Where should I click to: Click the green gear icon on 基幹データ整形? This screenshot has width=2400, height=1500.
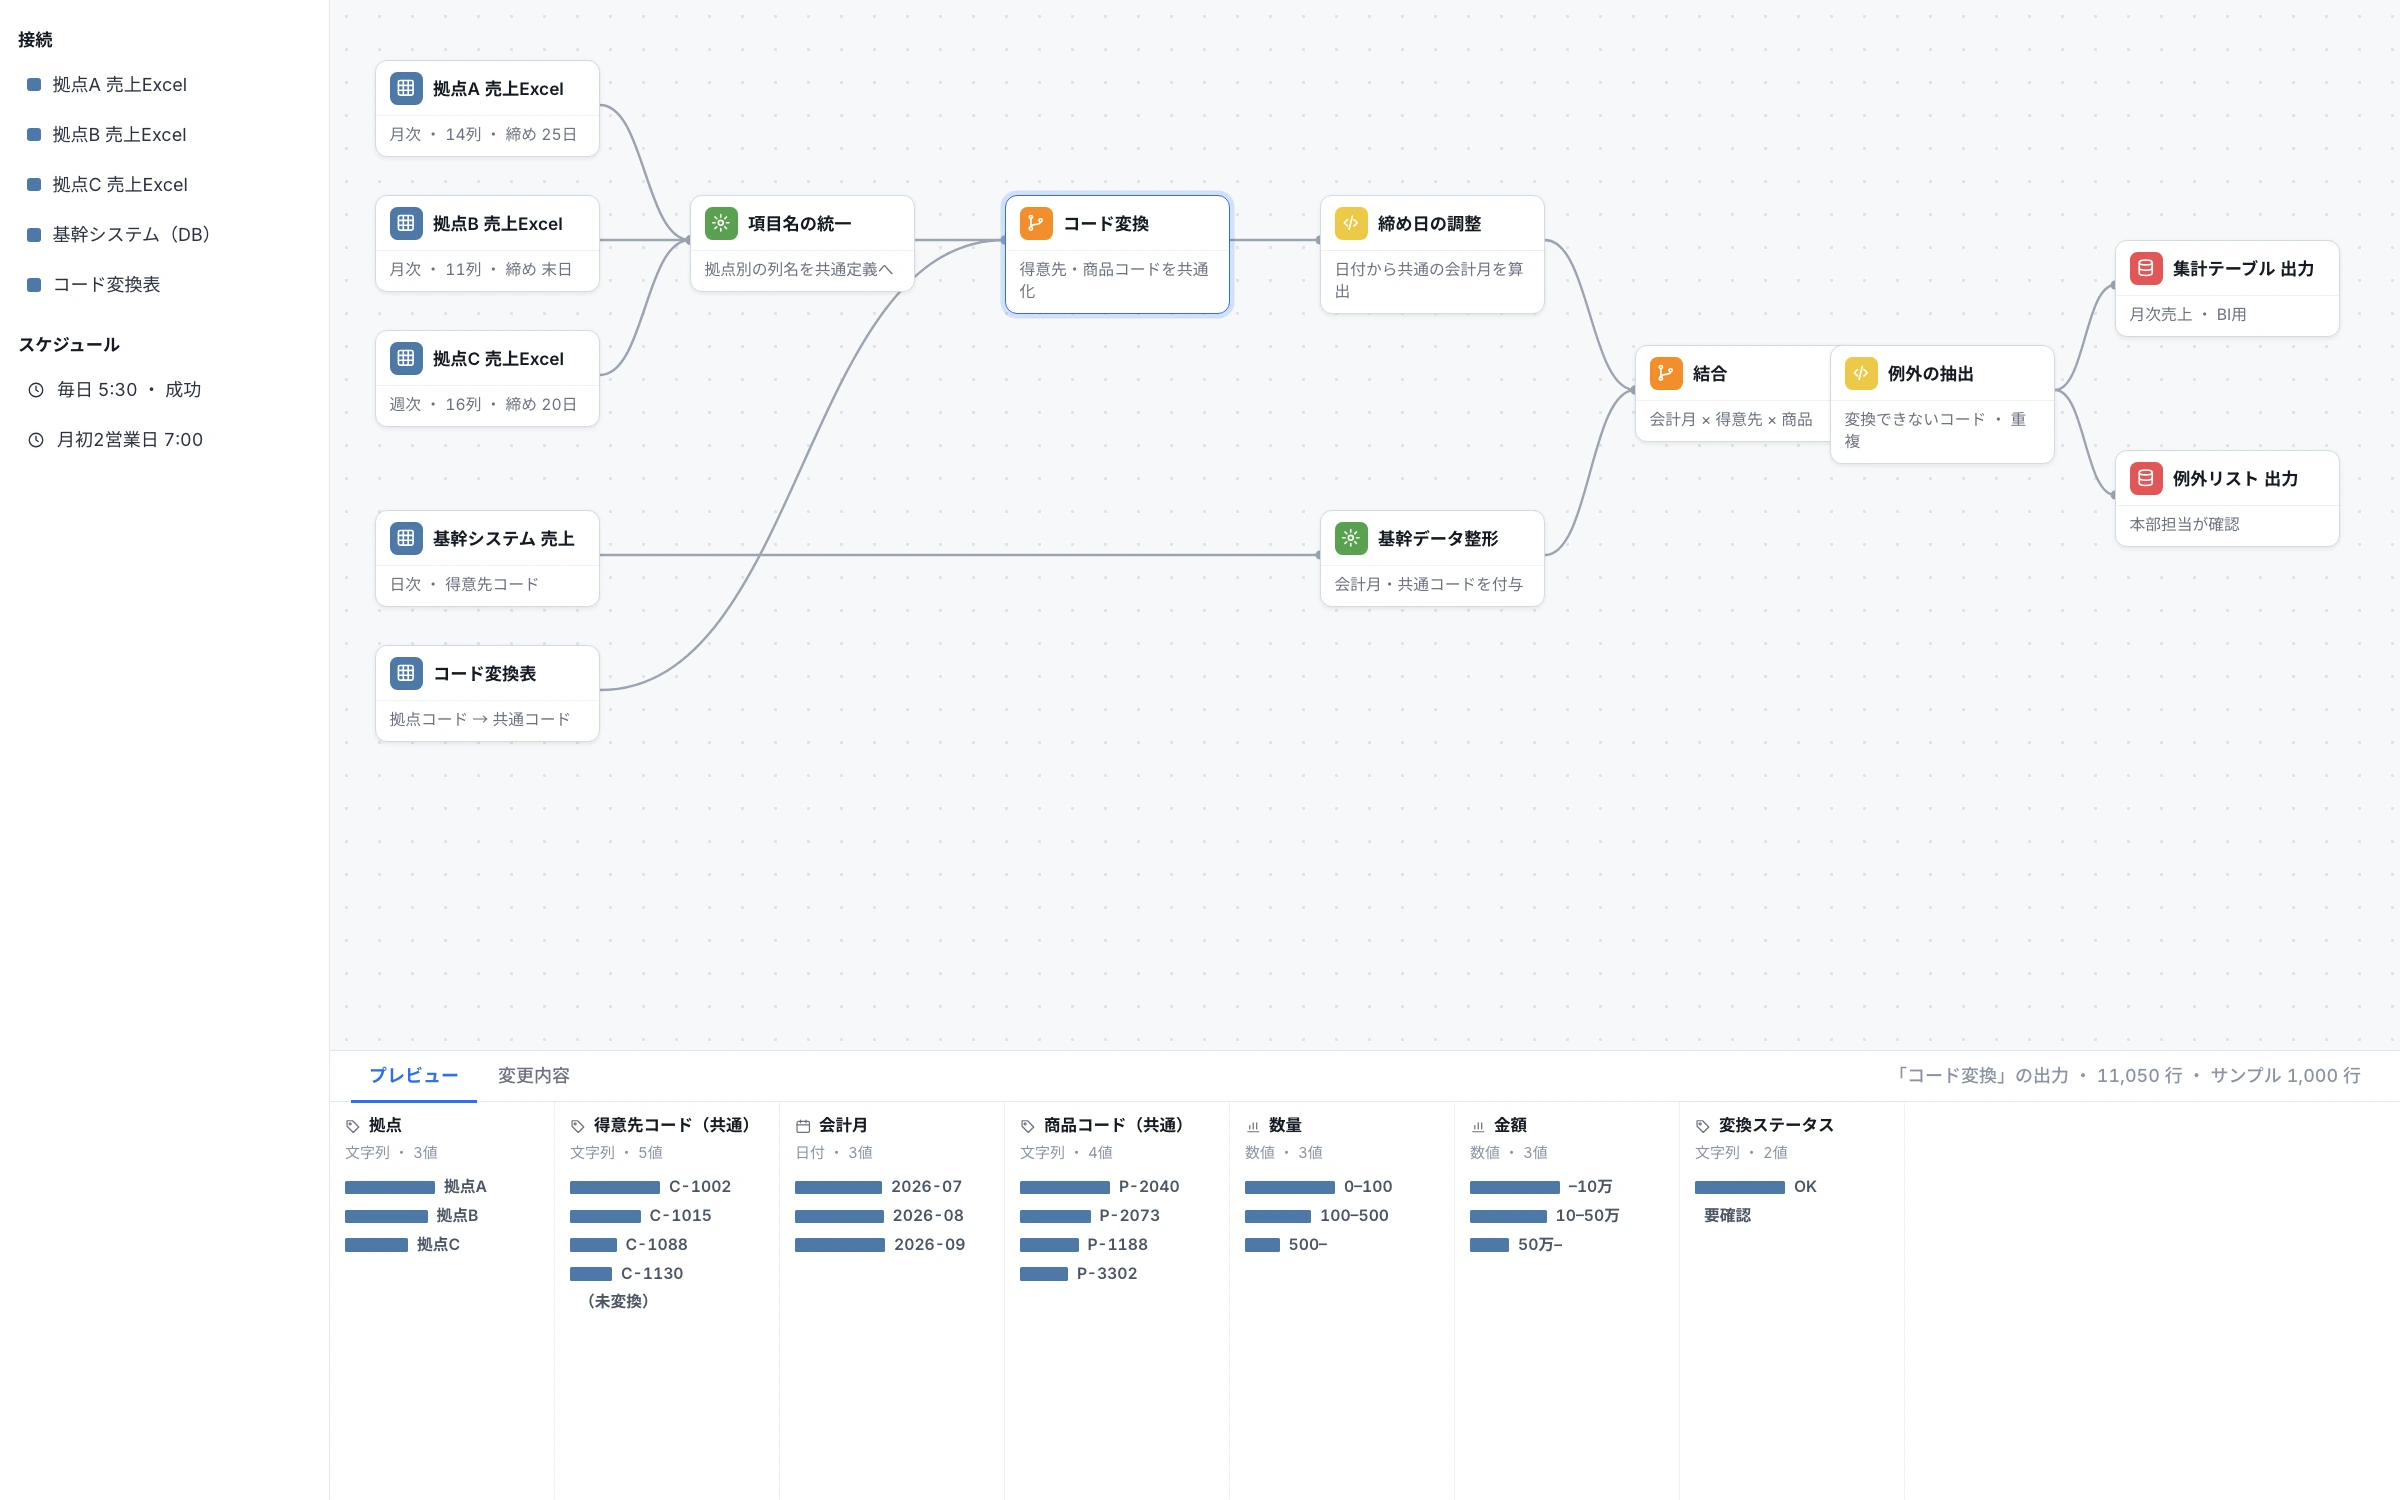coord(1350,538)
